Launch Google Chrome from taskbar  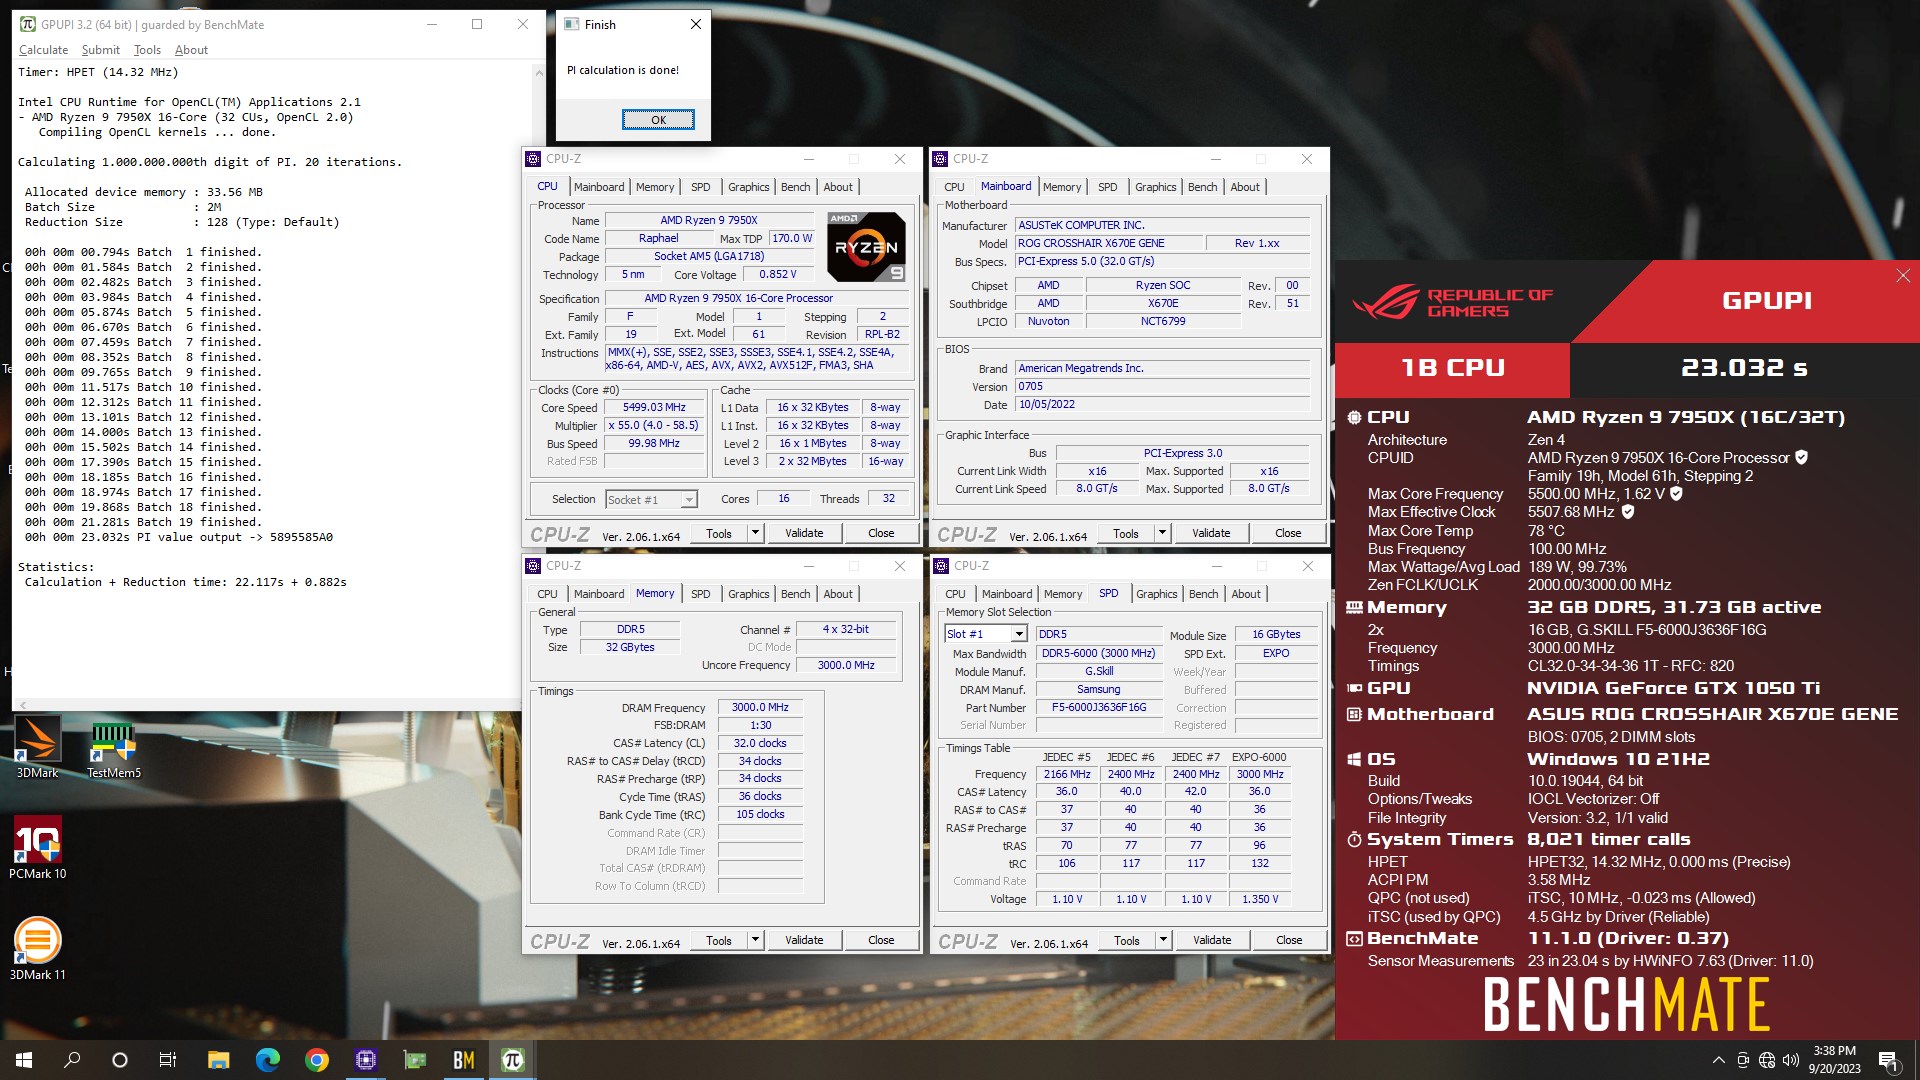[316, 1060]
